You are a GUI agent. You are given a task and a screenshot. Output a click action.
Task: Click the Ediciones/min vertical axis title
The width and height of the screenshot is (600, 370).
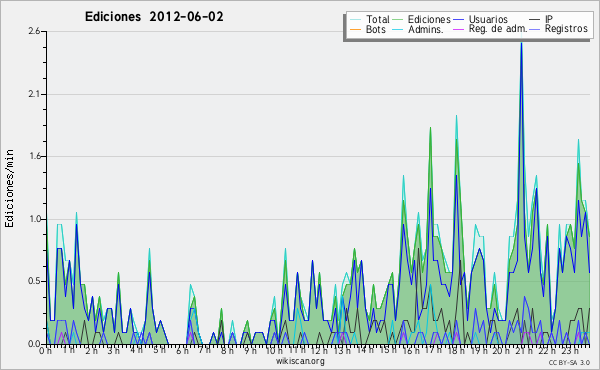(9, 188)
